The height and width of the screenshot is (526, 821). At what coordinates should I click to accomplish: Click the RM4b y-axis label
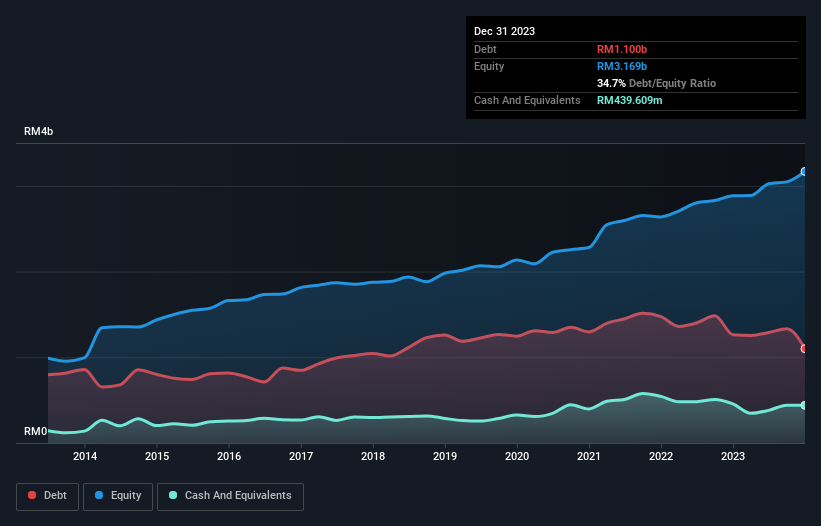[38, 131]
